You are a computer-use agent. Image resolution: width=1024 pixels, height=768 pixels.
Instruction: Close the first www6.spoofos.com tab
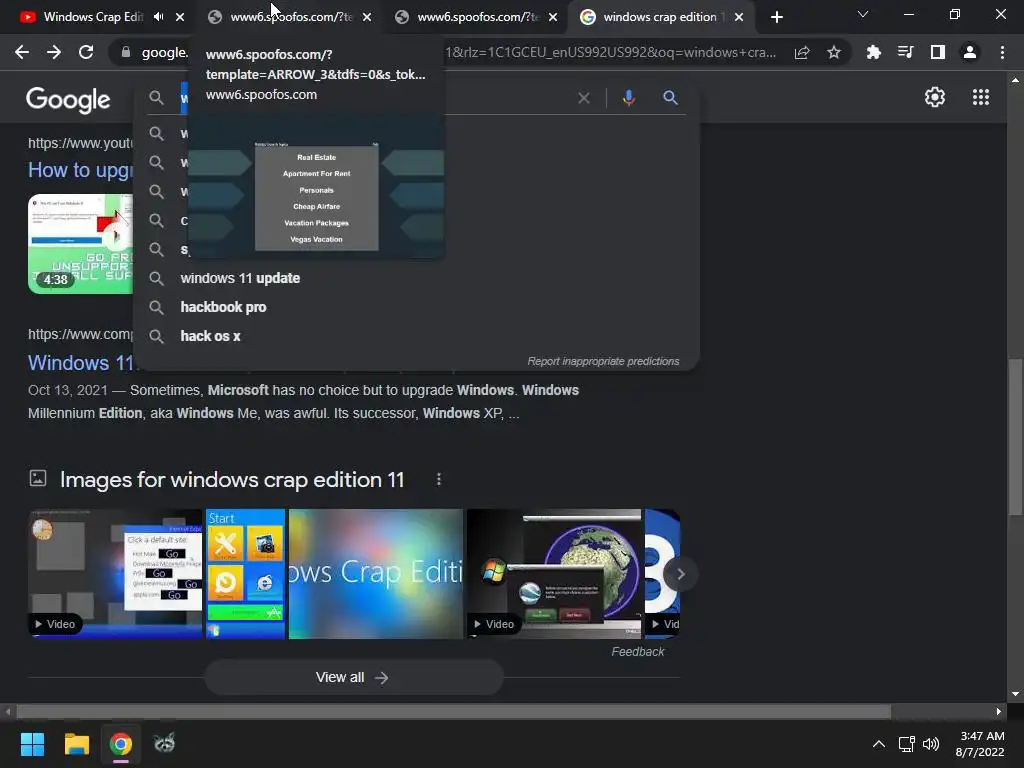pos(367,18)
